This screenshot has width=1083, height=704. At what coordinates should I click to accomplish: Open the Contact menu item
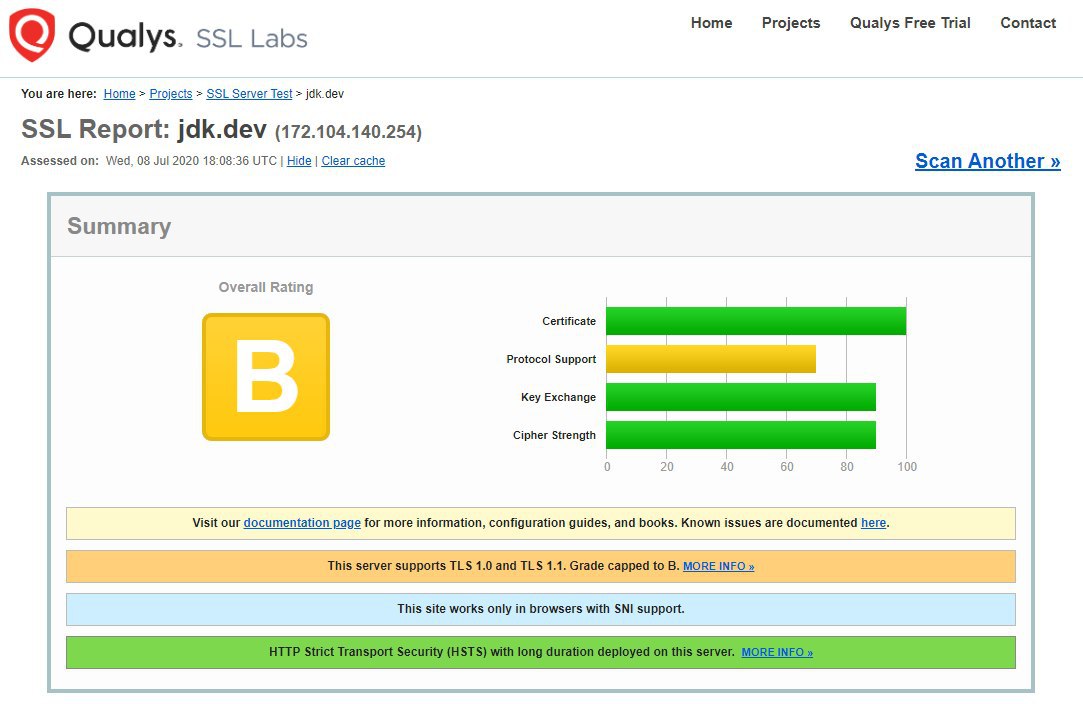(x=1028, y=23)
